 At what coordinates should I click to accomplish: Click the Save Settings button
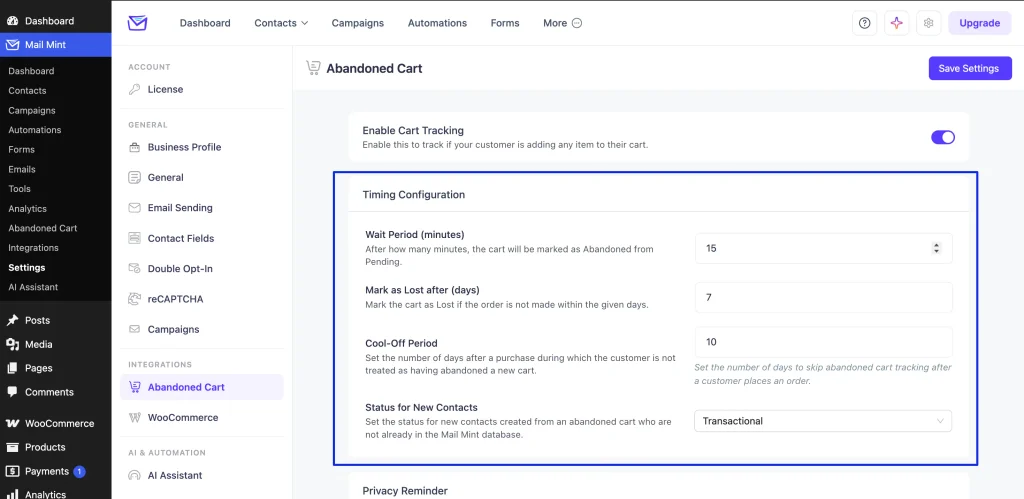[x=970, y=68]
